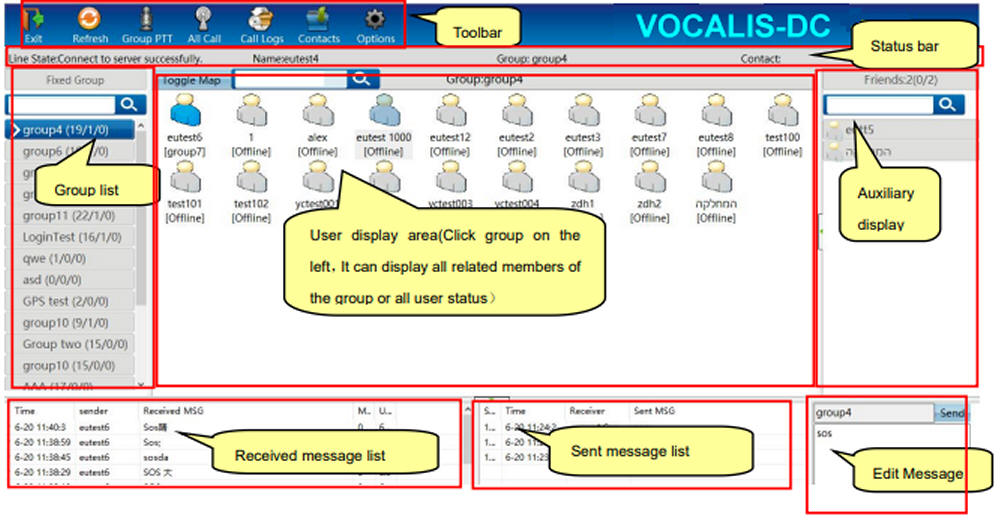The image size is (1004, 528).
Task: Click the Friends panel search icon
Action: click(948, 104)
